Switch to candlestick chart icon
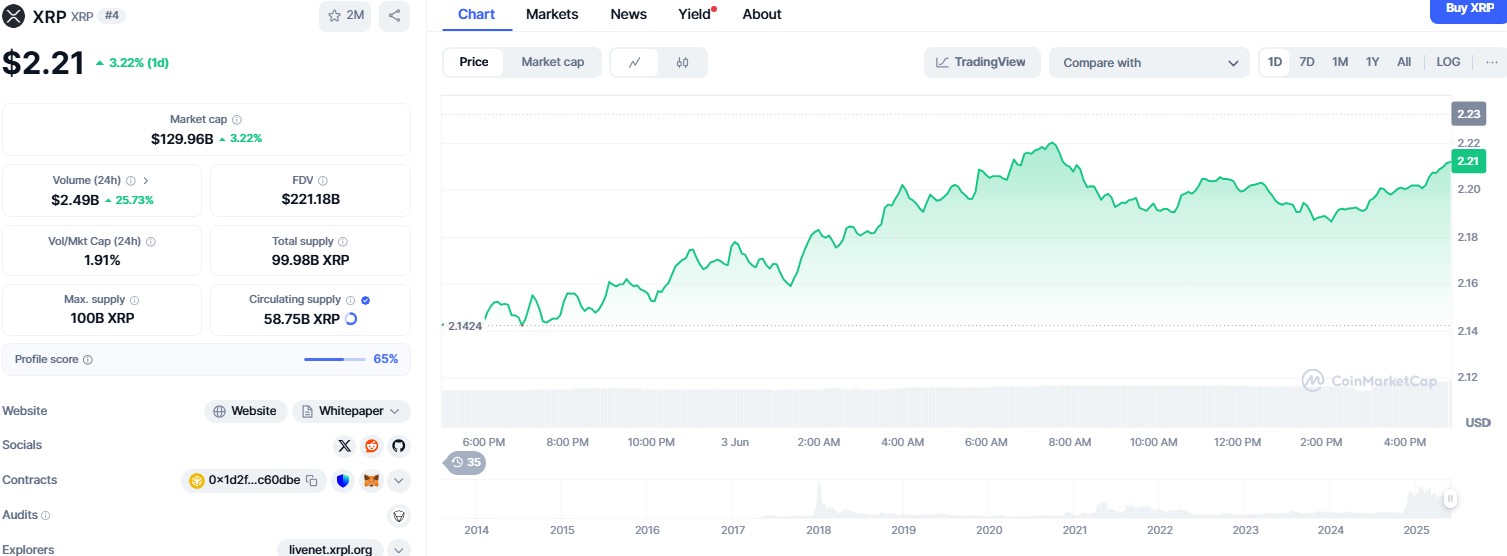 pos(682,62)
